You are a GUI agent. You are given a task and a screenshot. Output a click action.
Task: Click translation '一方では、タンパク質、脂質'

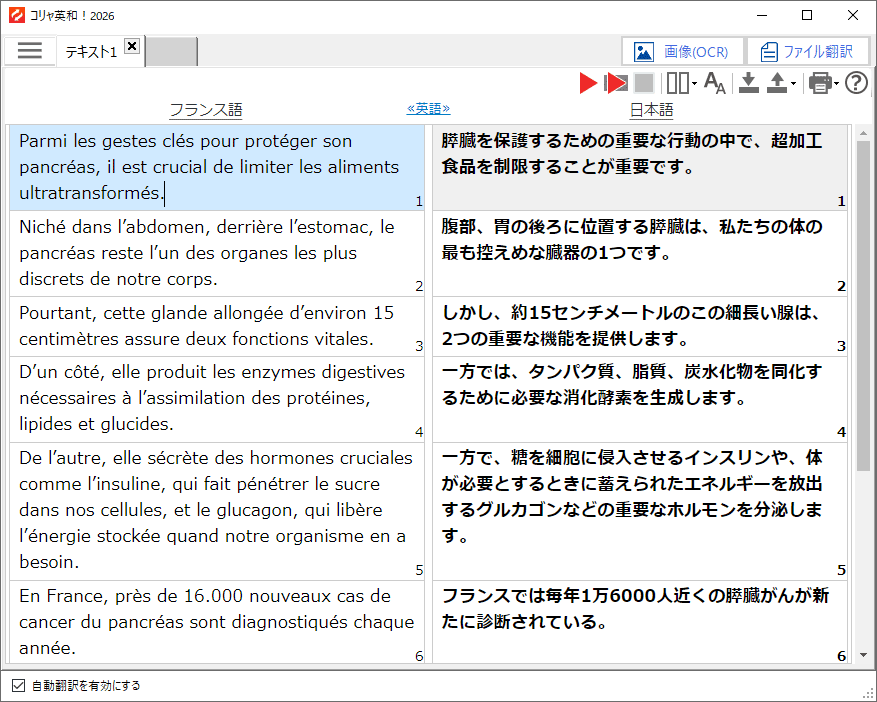640,399
